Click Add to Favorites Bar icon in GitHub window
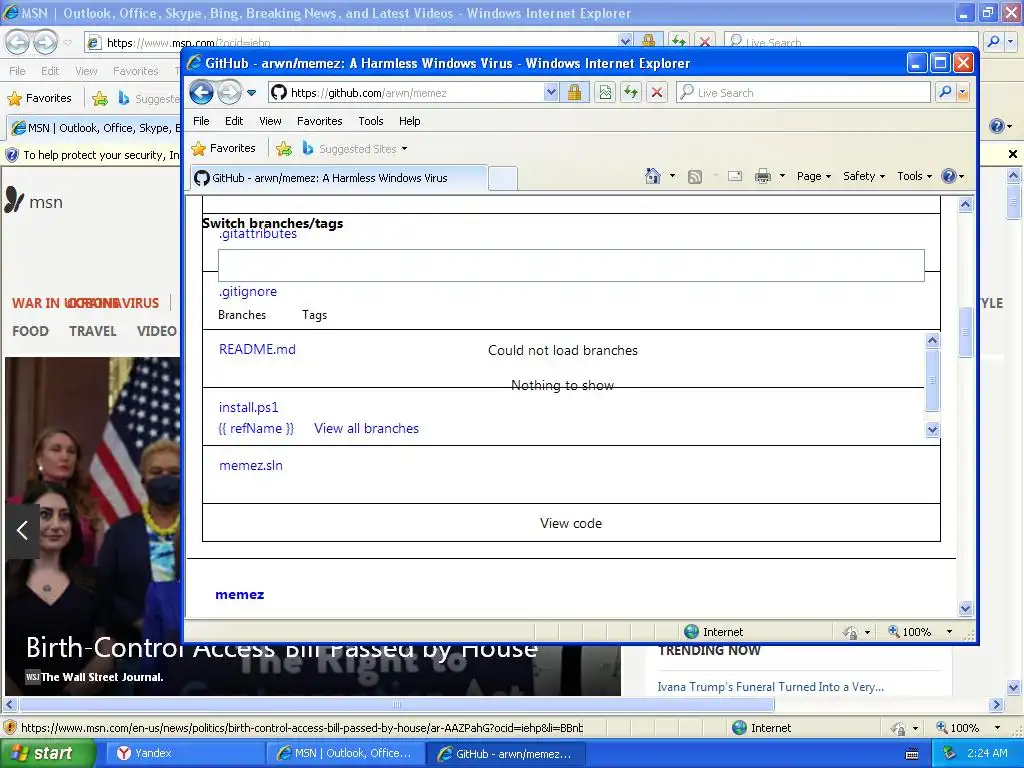 point(283,149)
